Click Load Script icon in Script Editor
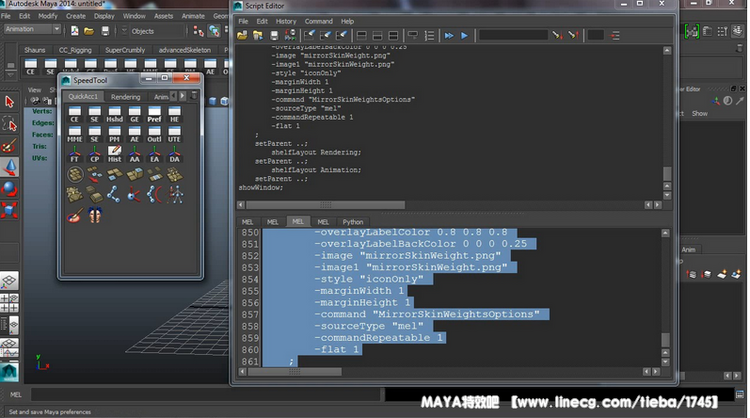Viewport: 750px width, 418px height. pyautogui.click(x=243, y=35)
